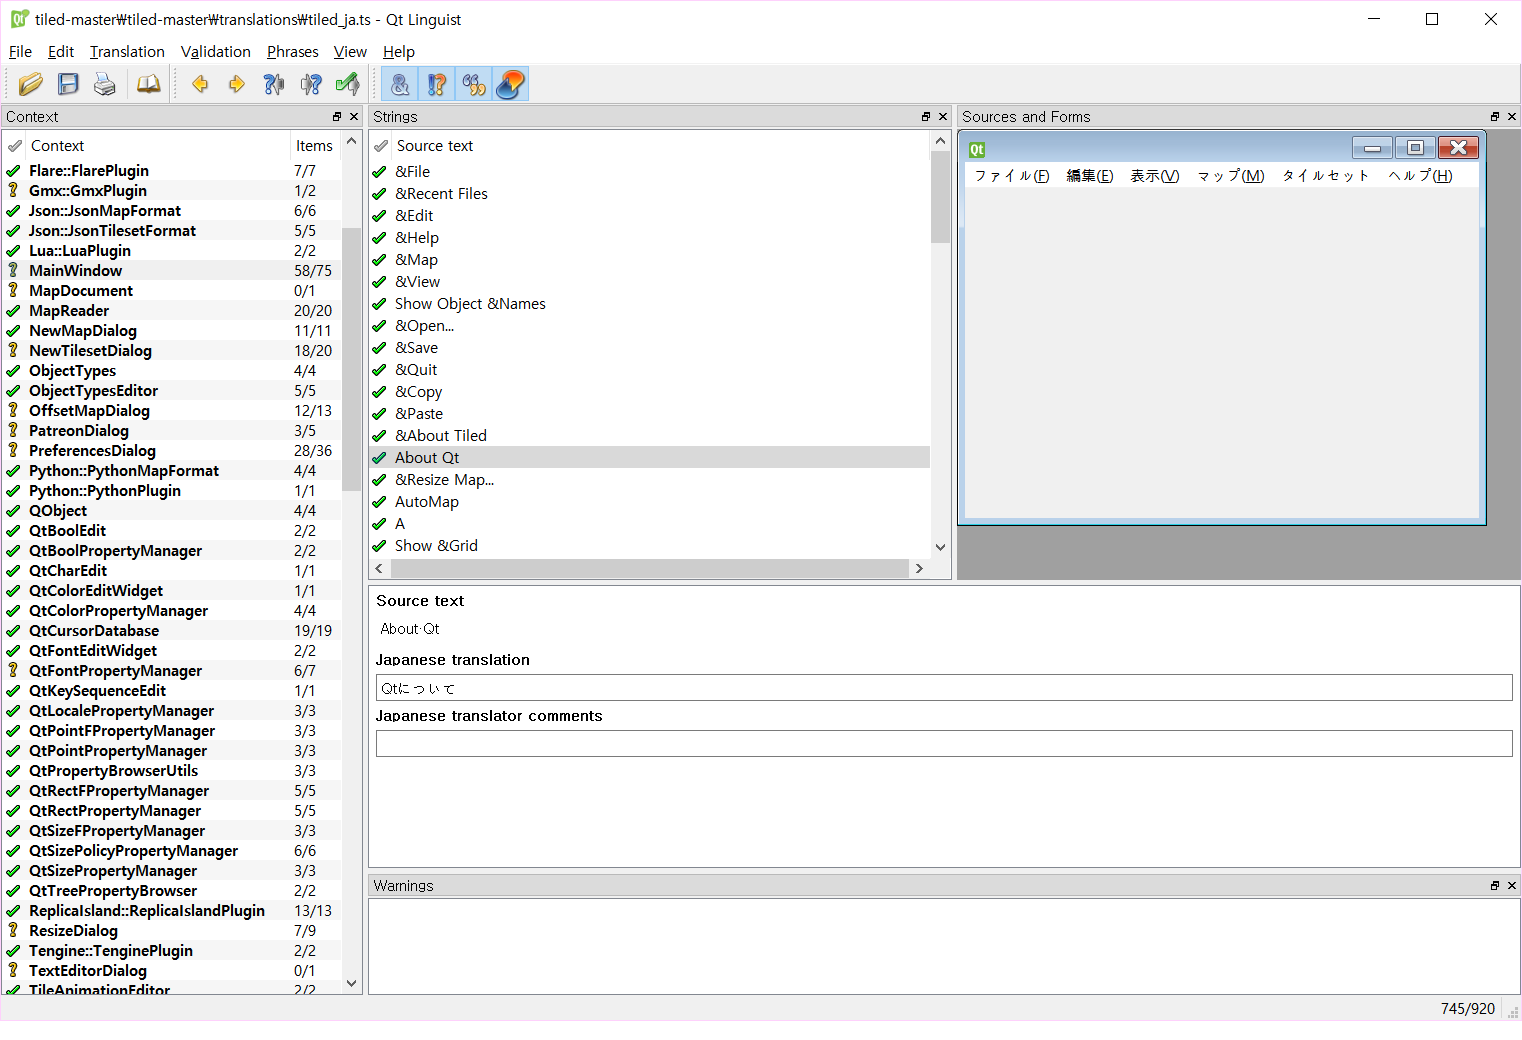Screen dimensions: 1522x1040
Task: Close the Warnings panel
Action: (x=1512, y=886)
